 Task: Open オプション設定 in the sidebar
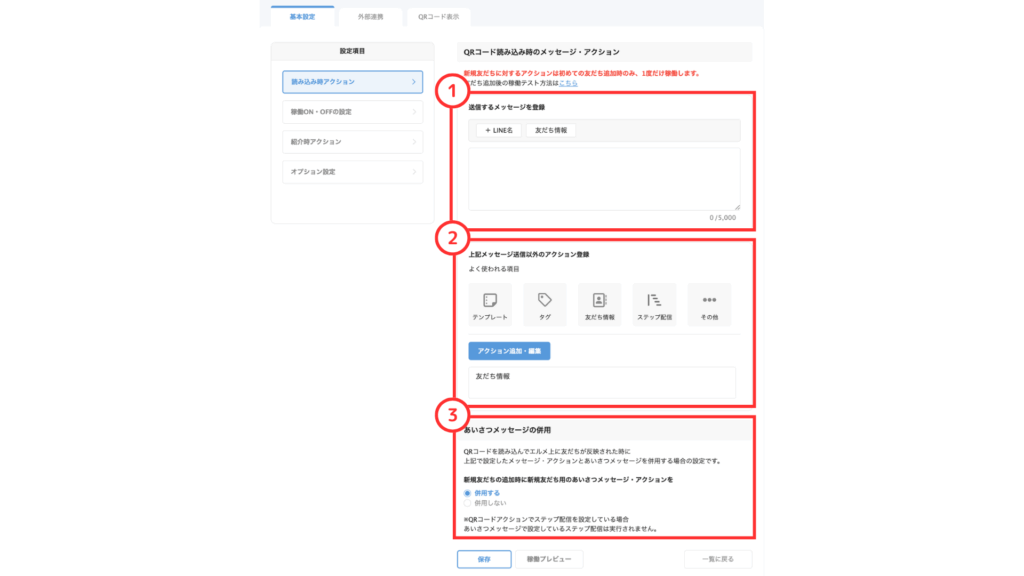(352, 172)
